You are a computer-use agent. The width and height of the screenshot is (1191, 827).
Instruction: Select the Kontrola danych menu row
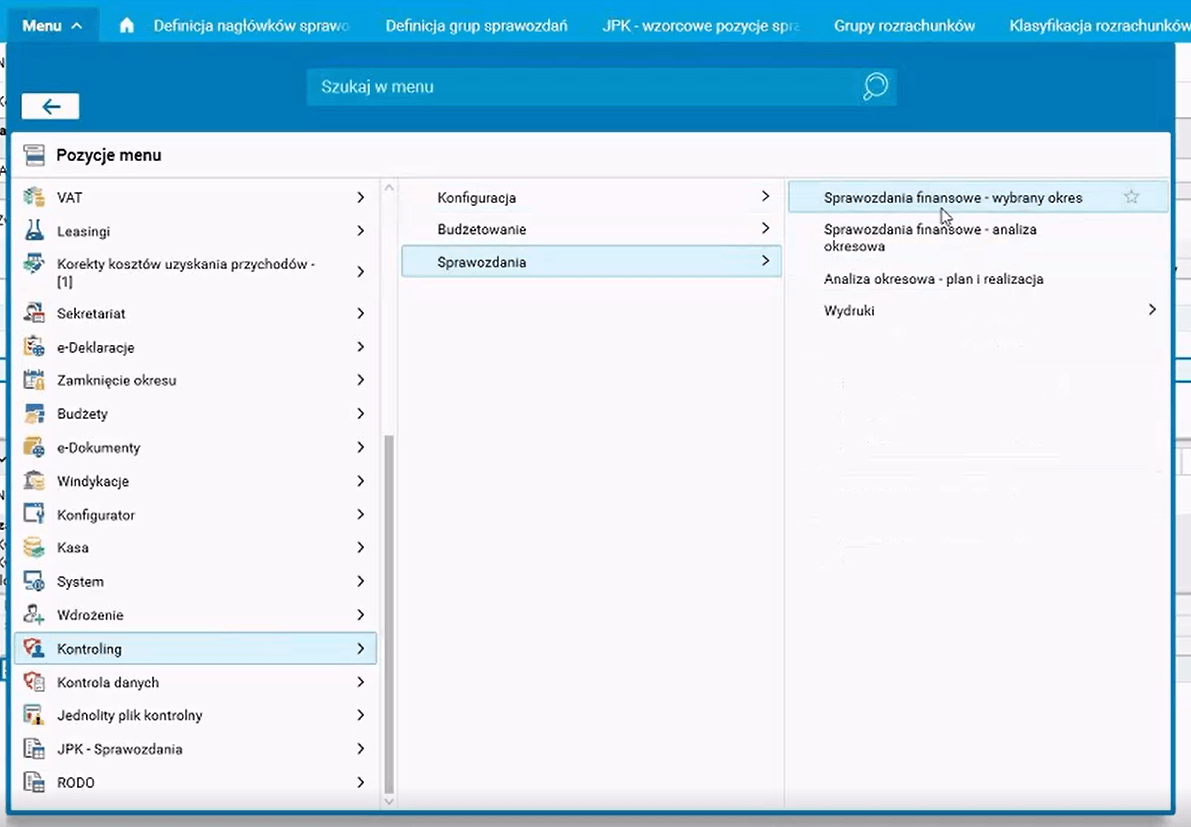click(195, 682)
